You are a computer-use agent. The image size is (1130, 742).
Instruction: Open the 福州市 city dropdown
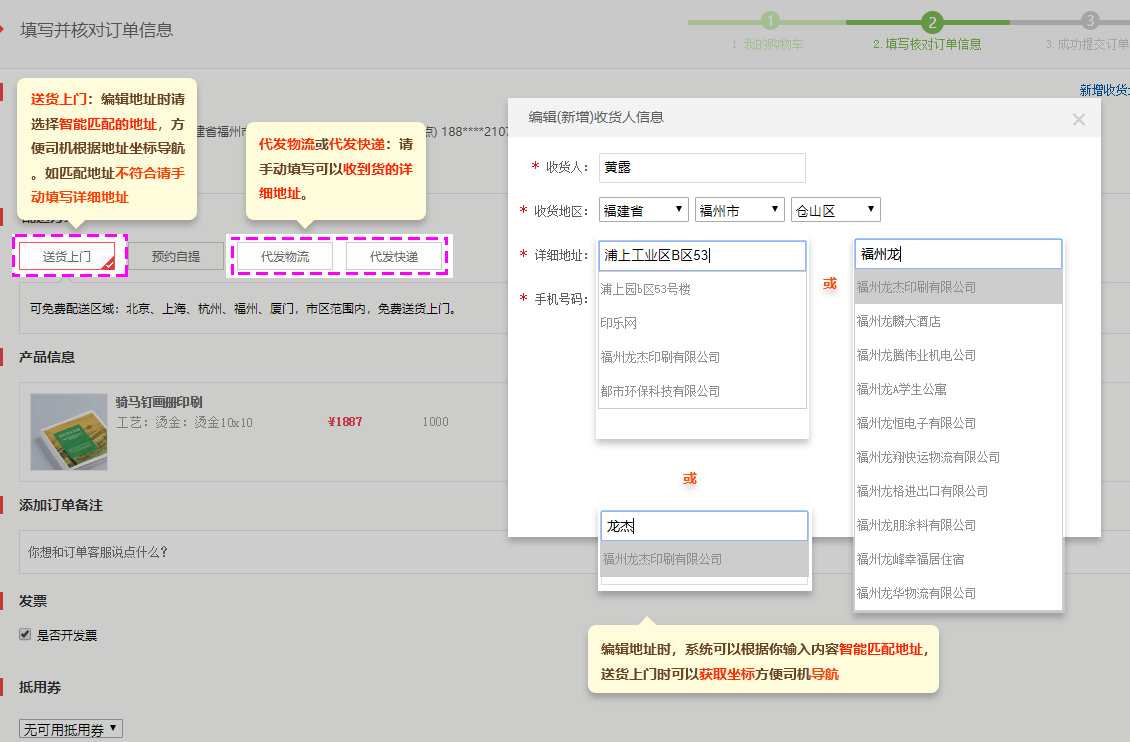tap(740, 210)
